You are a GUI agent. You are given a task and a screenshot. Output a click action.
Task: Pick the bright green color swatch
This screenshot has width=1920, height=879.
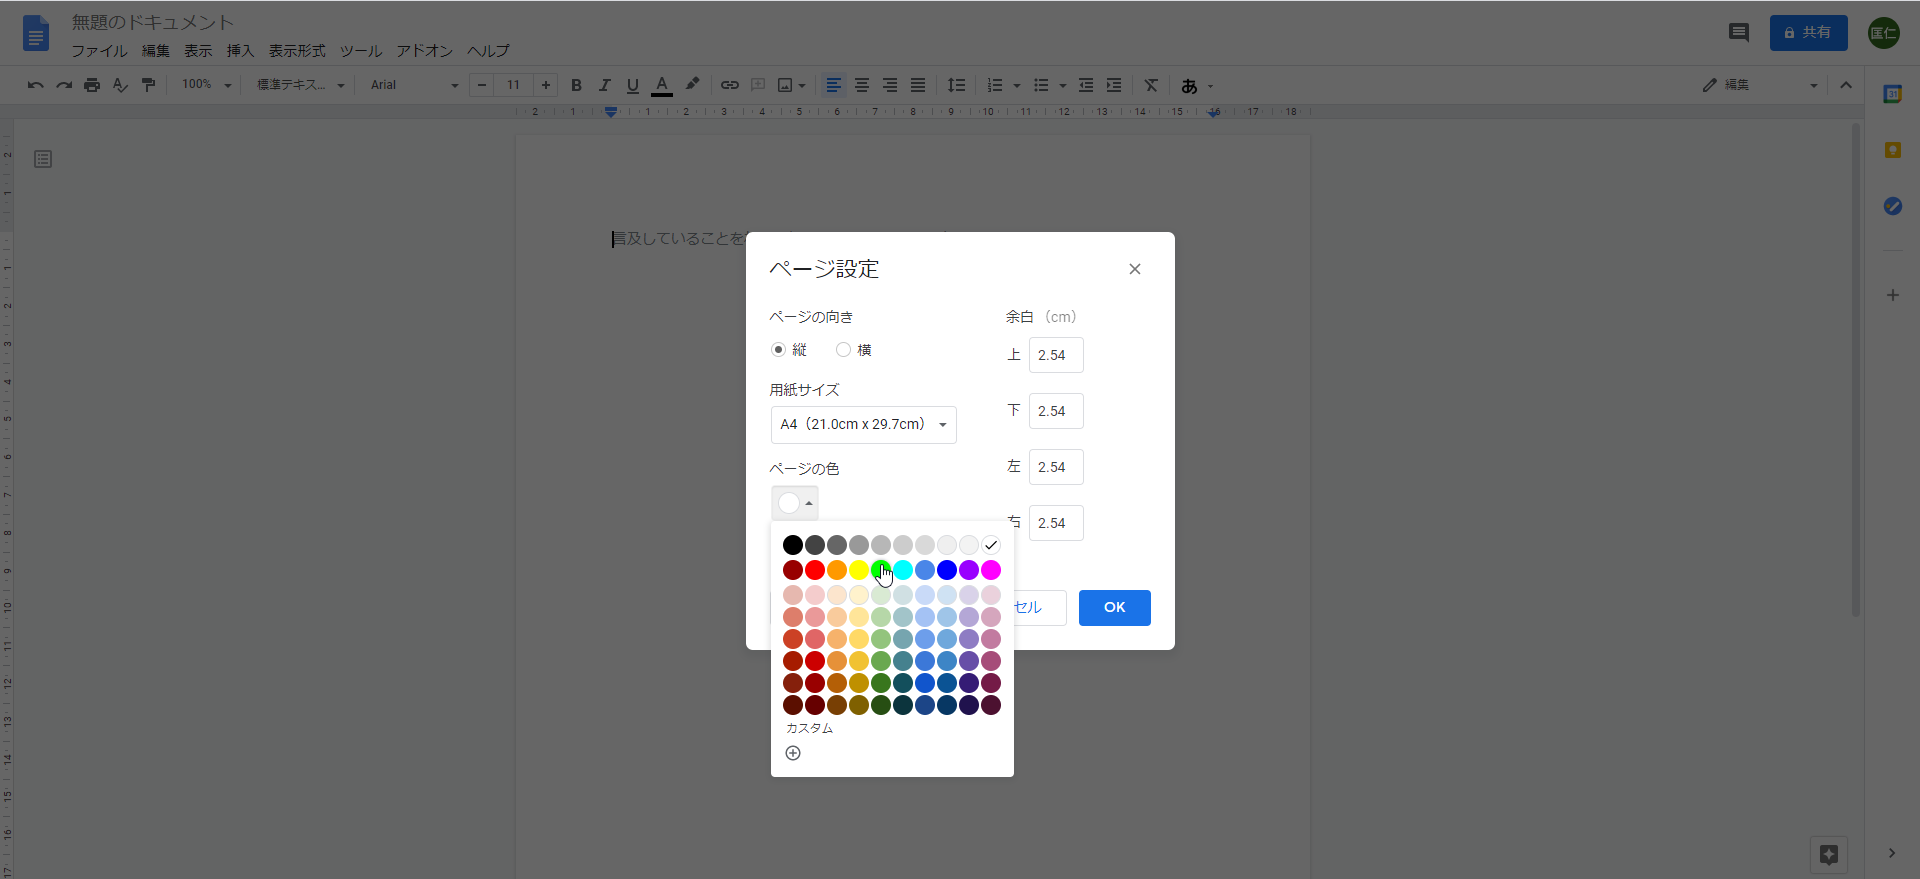click(x=881, y=570)
